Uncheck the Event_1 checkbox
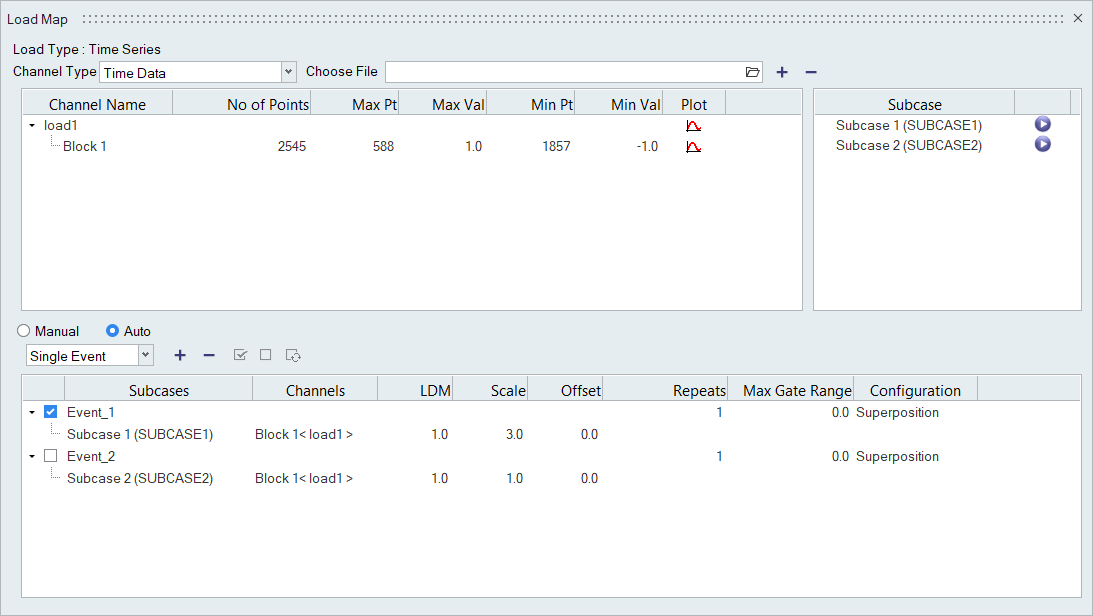Image resolution: width=1093 pixels, height=616 pixels. click(51, 412)
